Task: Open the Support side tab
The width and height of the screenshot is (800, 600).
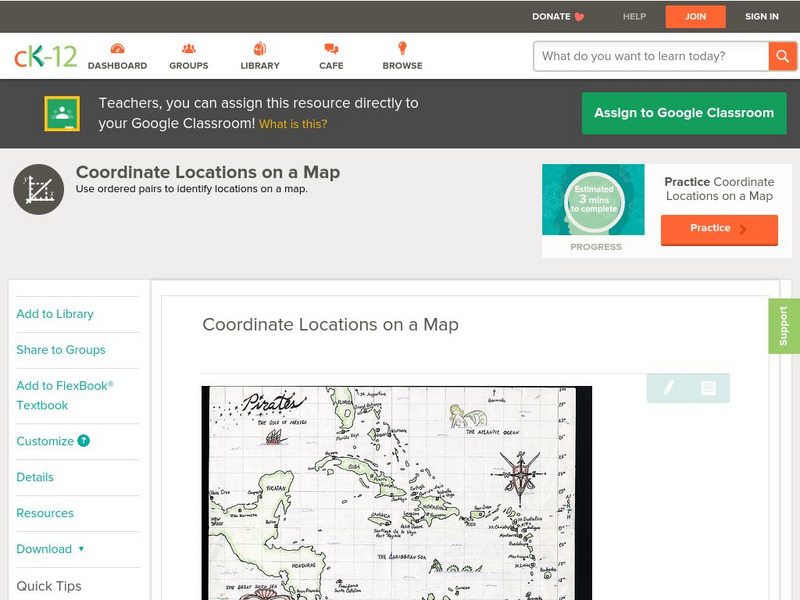Action: click(783, 326)
